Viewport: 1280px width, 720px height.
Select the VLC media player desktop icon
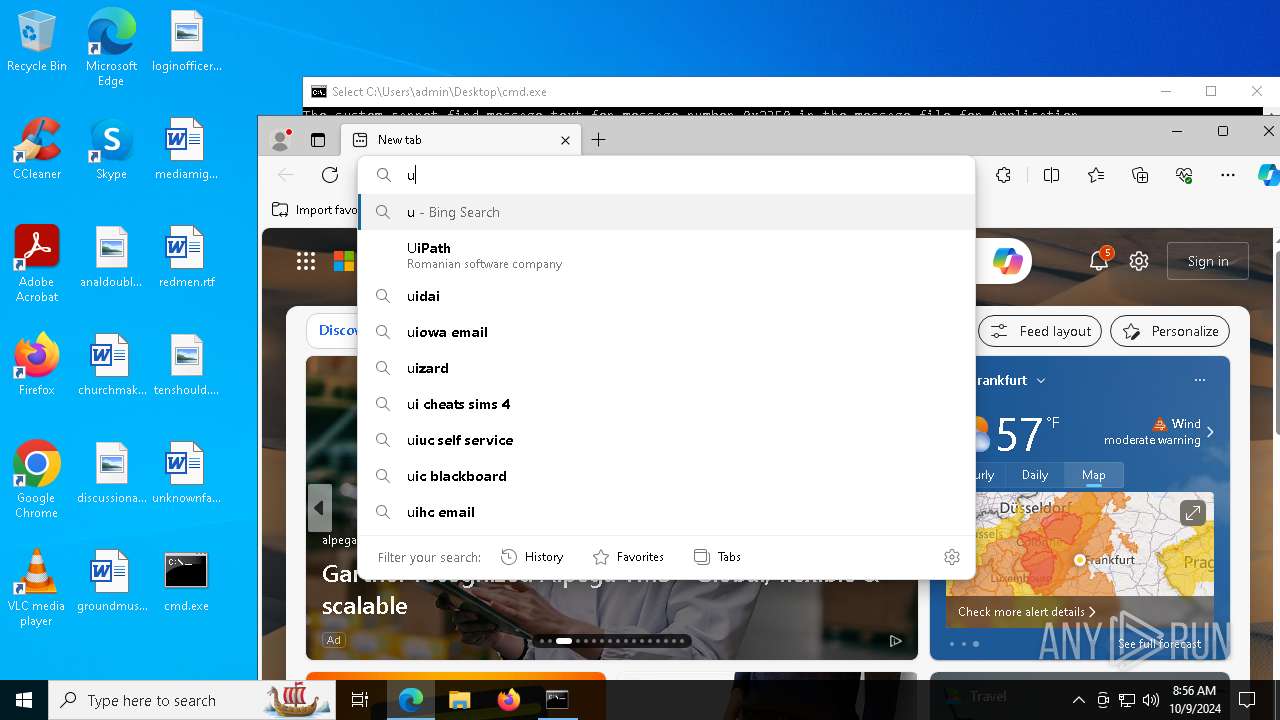tap(37, 588)
